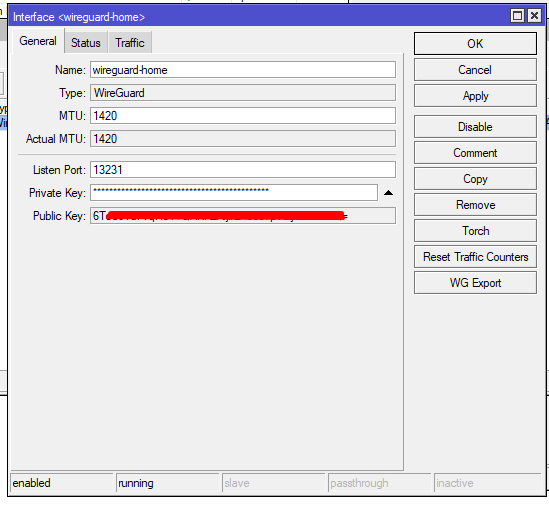Click the 'inactive' status indicator
The width and height of the screenshot is (549, 505).
(488, 483)
